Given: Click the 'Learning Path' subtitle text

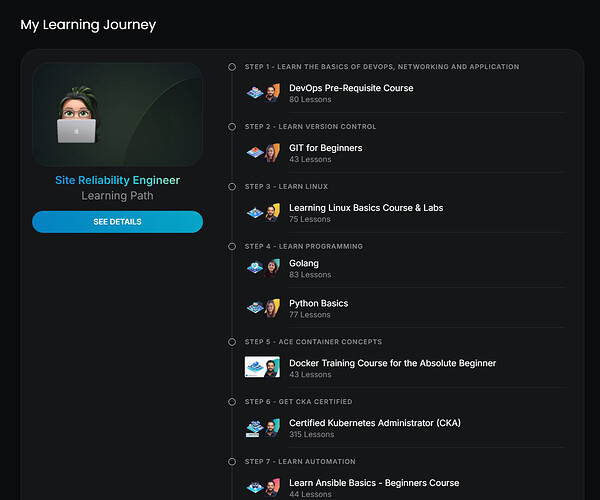Looking at the screenshot, I should pyautogui.click(x=117, y=196).
